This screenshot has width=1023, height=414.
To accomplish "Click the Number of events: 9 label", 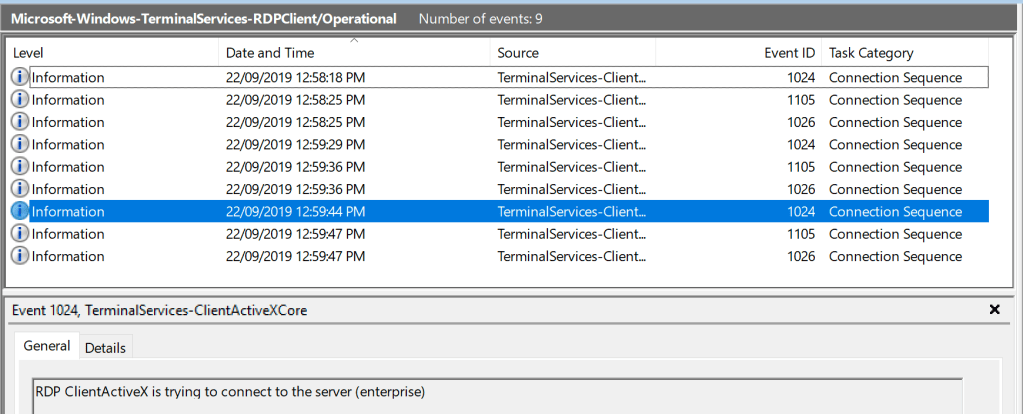I will point(480,18).
